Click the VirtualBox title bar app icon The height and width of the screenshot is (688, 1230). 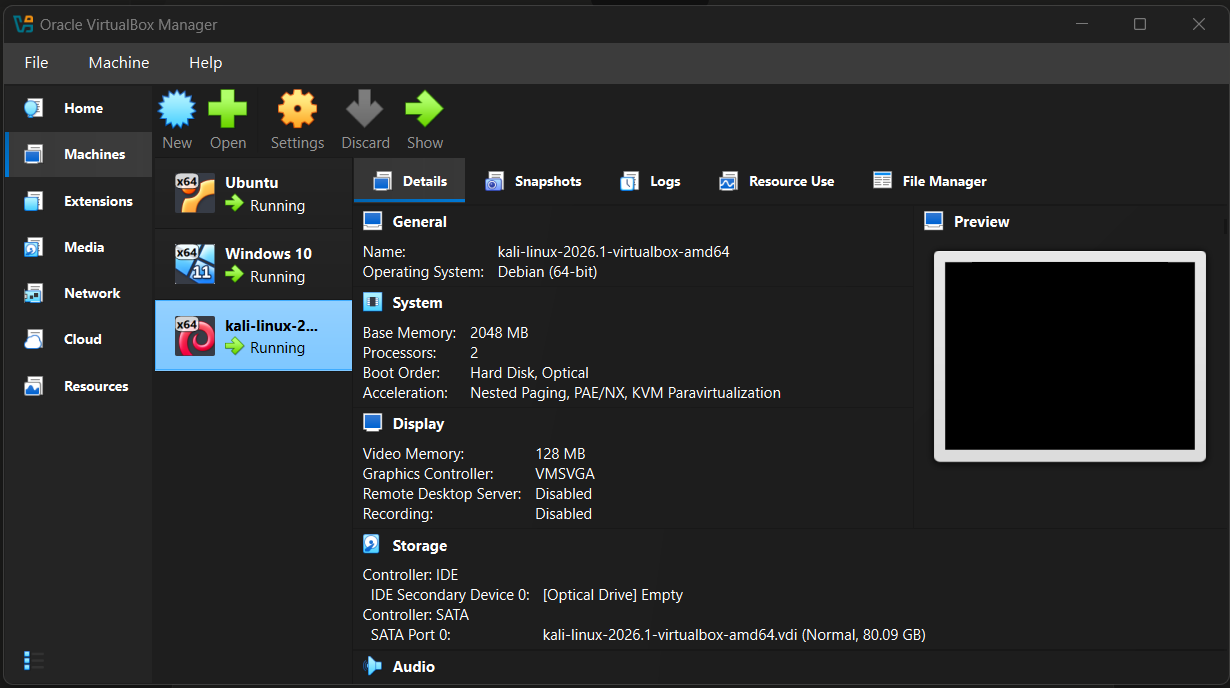coord(23,24)
